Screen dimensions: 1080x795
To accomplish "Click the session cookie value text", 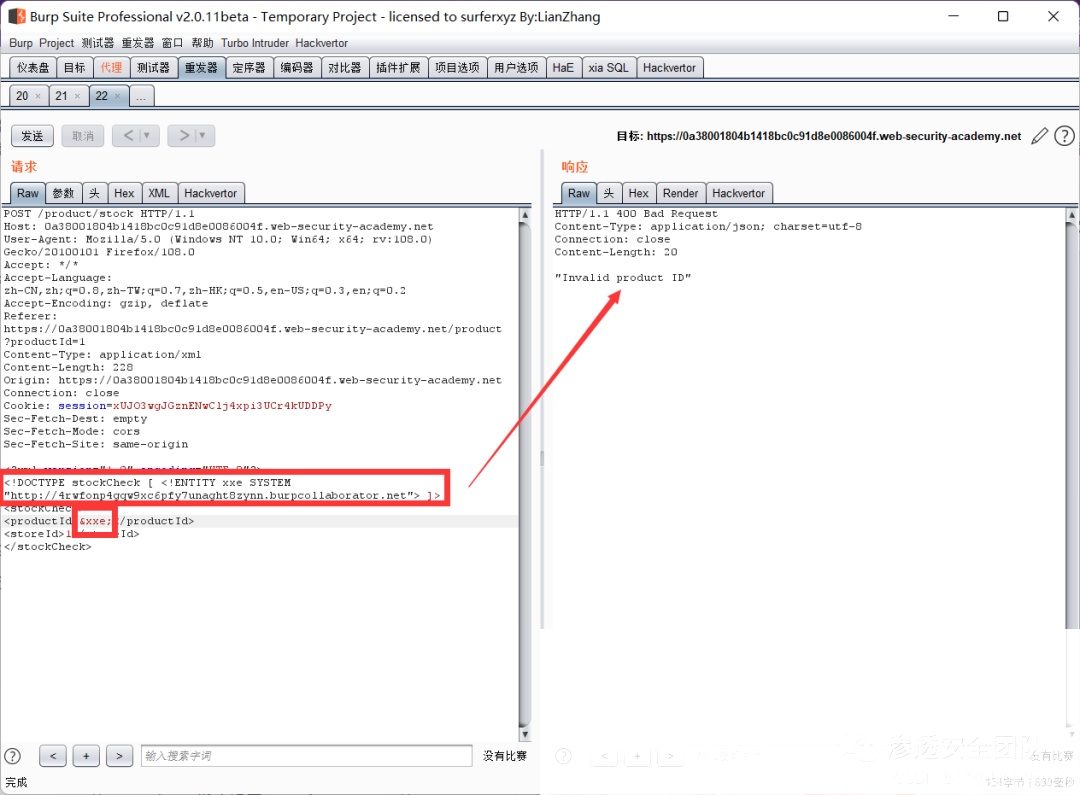I will pos(222,406).
